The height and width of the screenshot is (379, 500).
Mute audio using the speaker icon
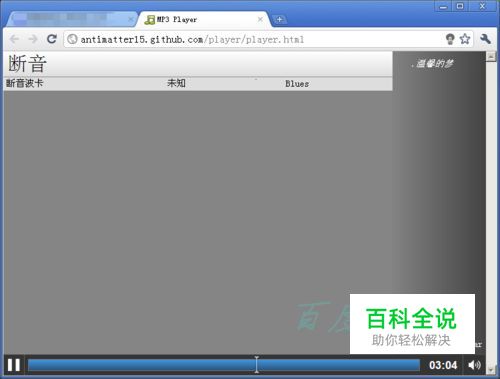pyautogui.click(x=474, y=365)
